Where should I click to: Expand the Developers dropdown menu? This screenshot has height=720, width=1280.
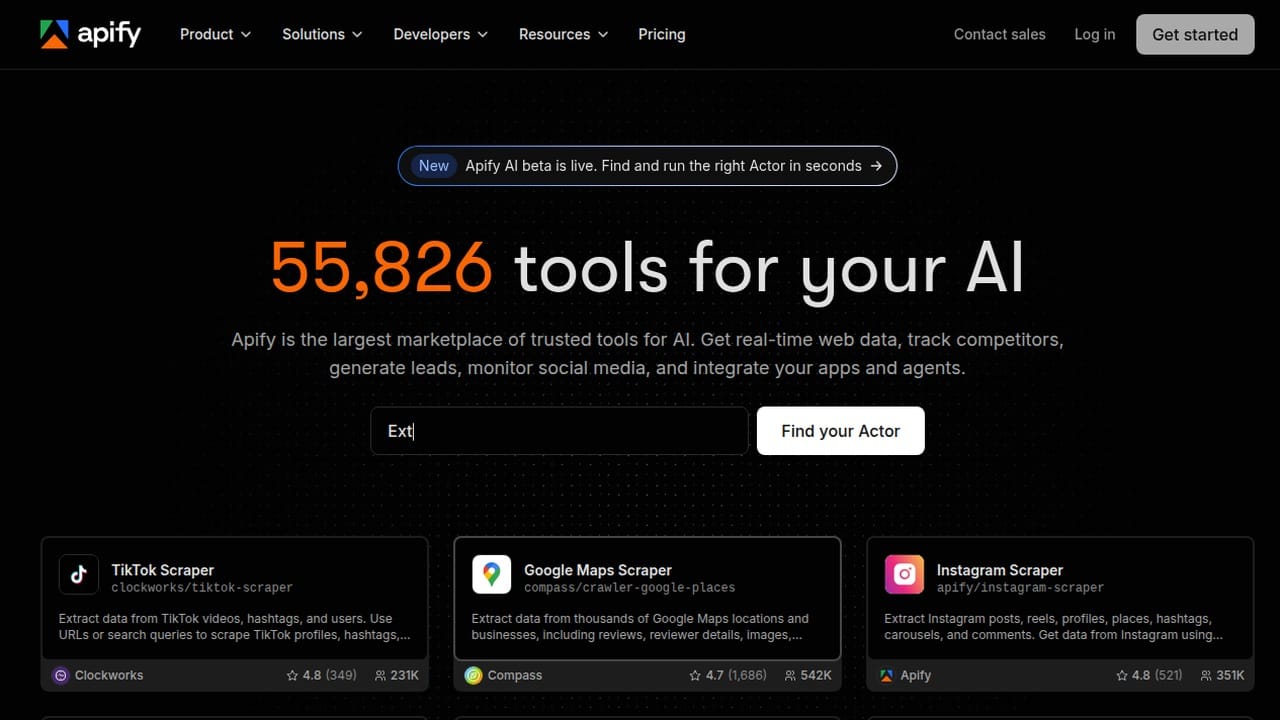pos(441,34)
